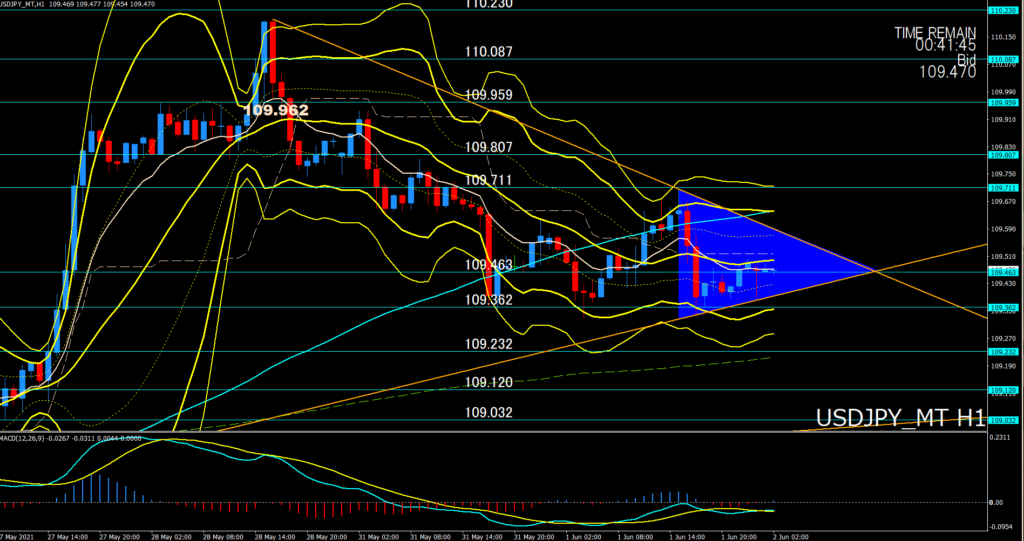
Task: Click price axis tick '109.270'
Action: pyautogui.click(x=1004, y=338)
